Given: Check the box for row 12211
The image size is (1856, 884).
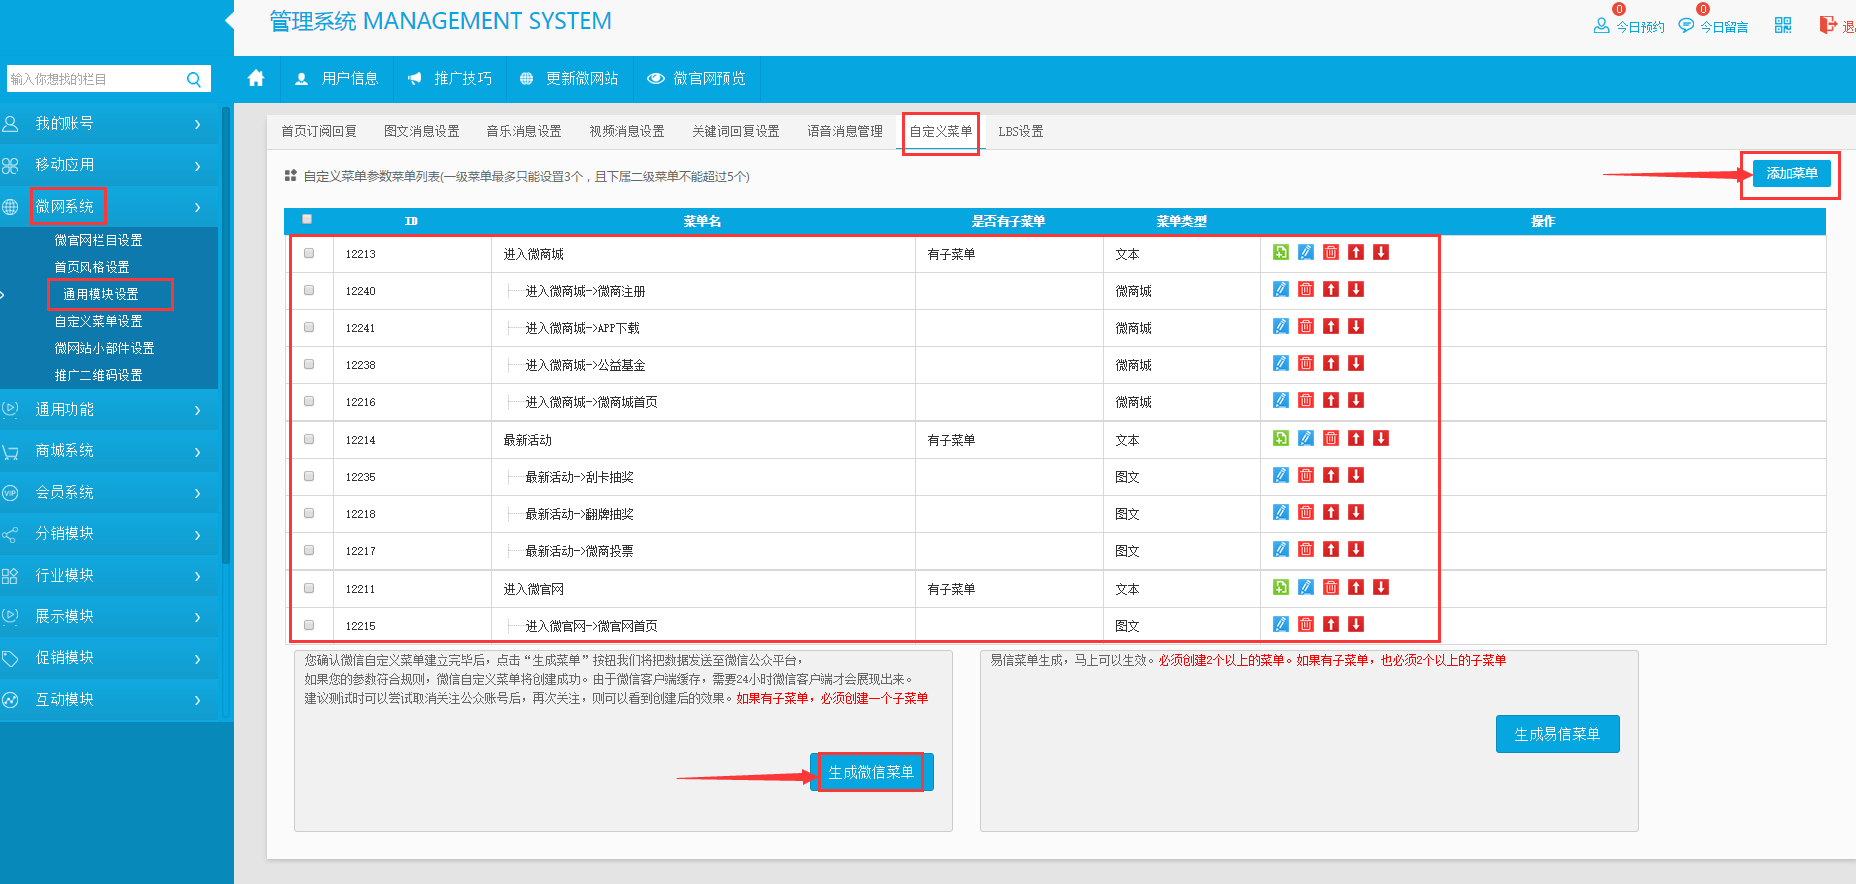Looking at the screenshot, I should [309, 588].
